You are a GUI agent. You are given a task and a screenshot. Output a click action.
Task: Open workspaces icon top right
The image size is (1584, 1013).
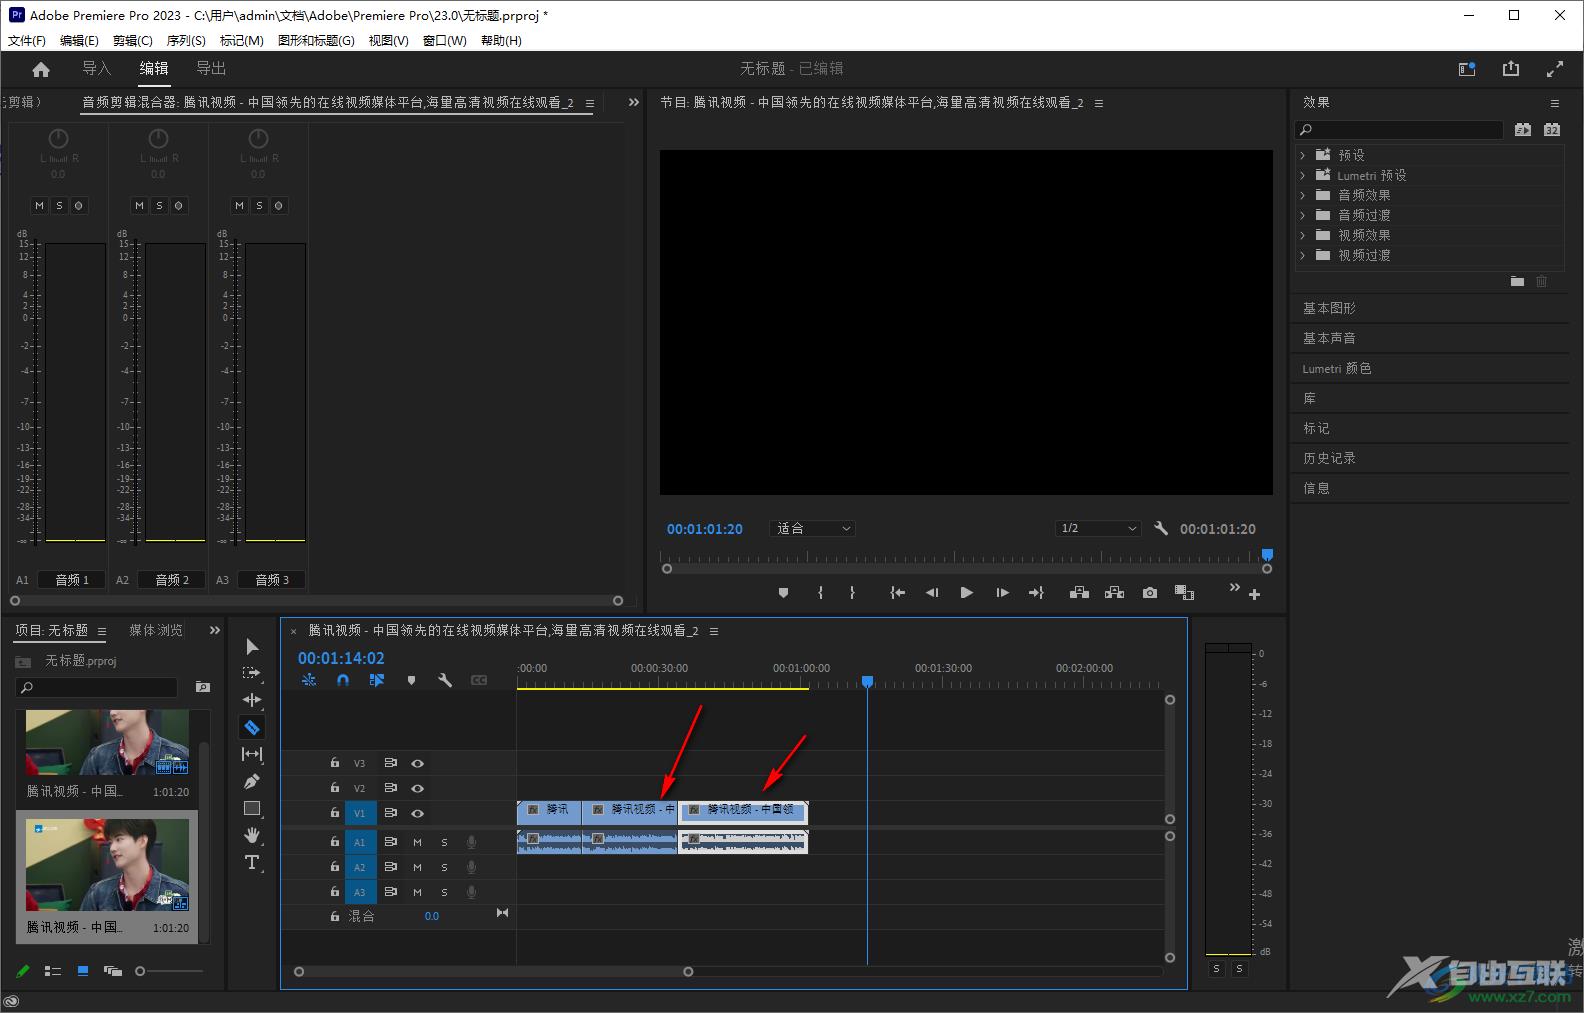[x=1467, y=69]
